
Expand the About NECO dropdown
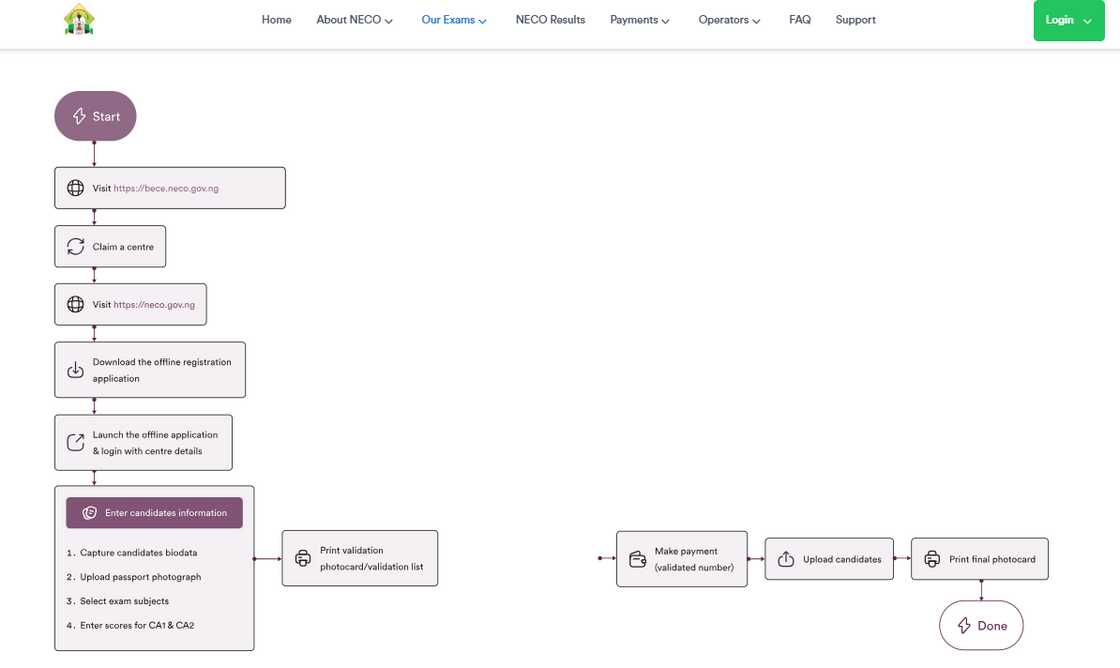pyautogui.click(x=354, y=20)
